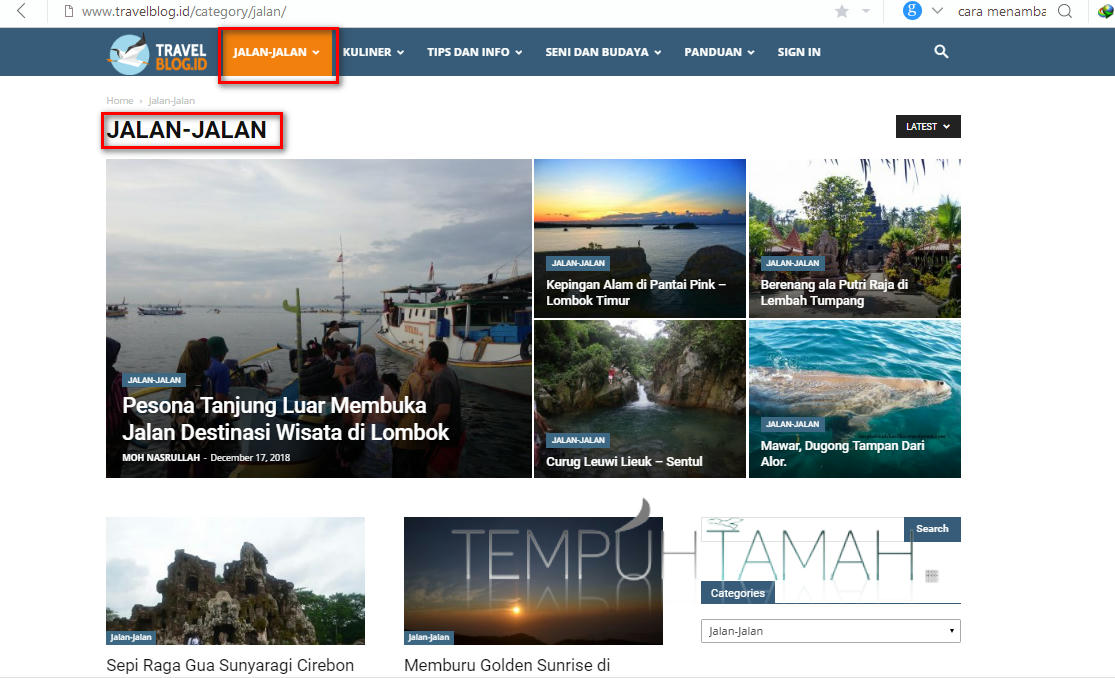Open the Curug Leuwi Lieuk – Sentul article
Image resolution: width=1115 pixels, height=678 pixels.
pyautogui.click(x=624, y=461)
